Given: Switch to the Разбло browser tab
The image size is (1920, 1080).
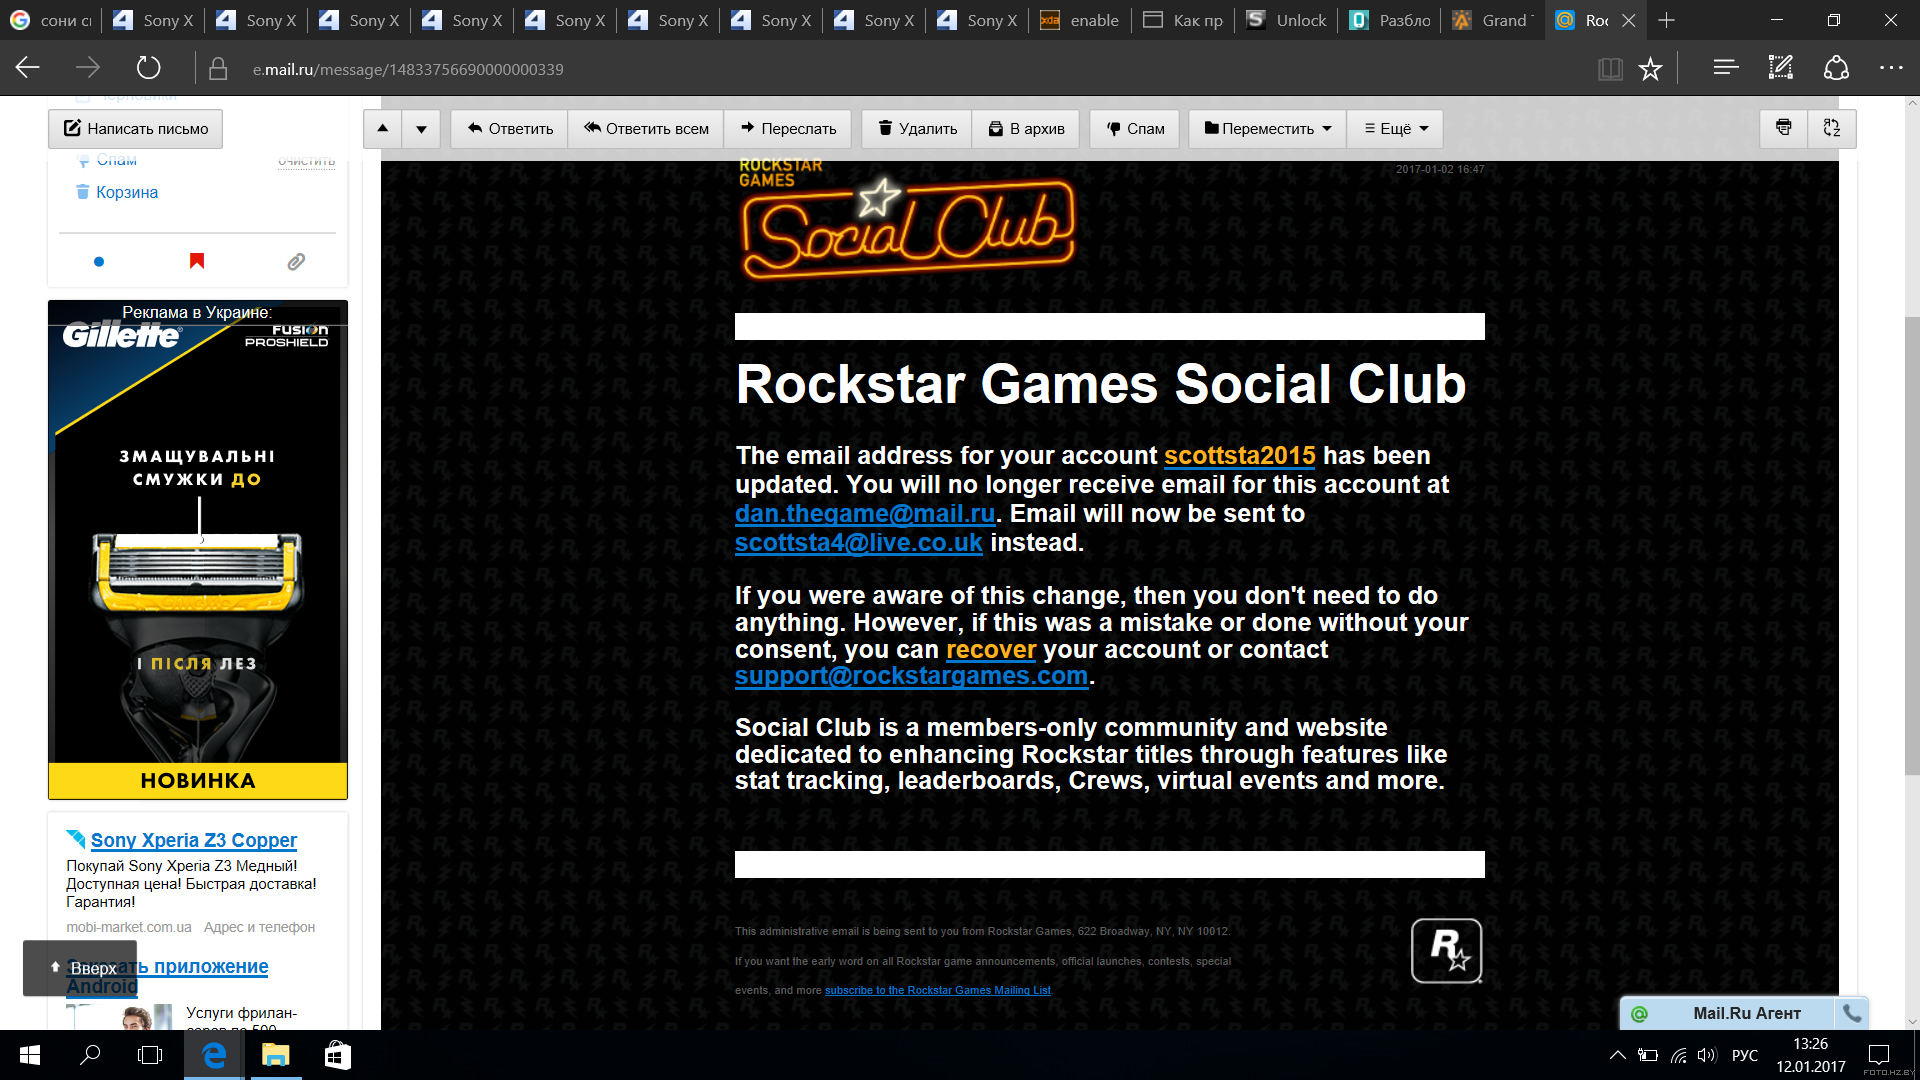Looking at the screenshot, I should 1390,20.
